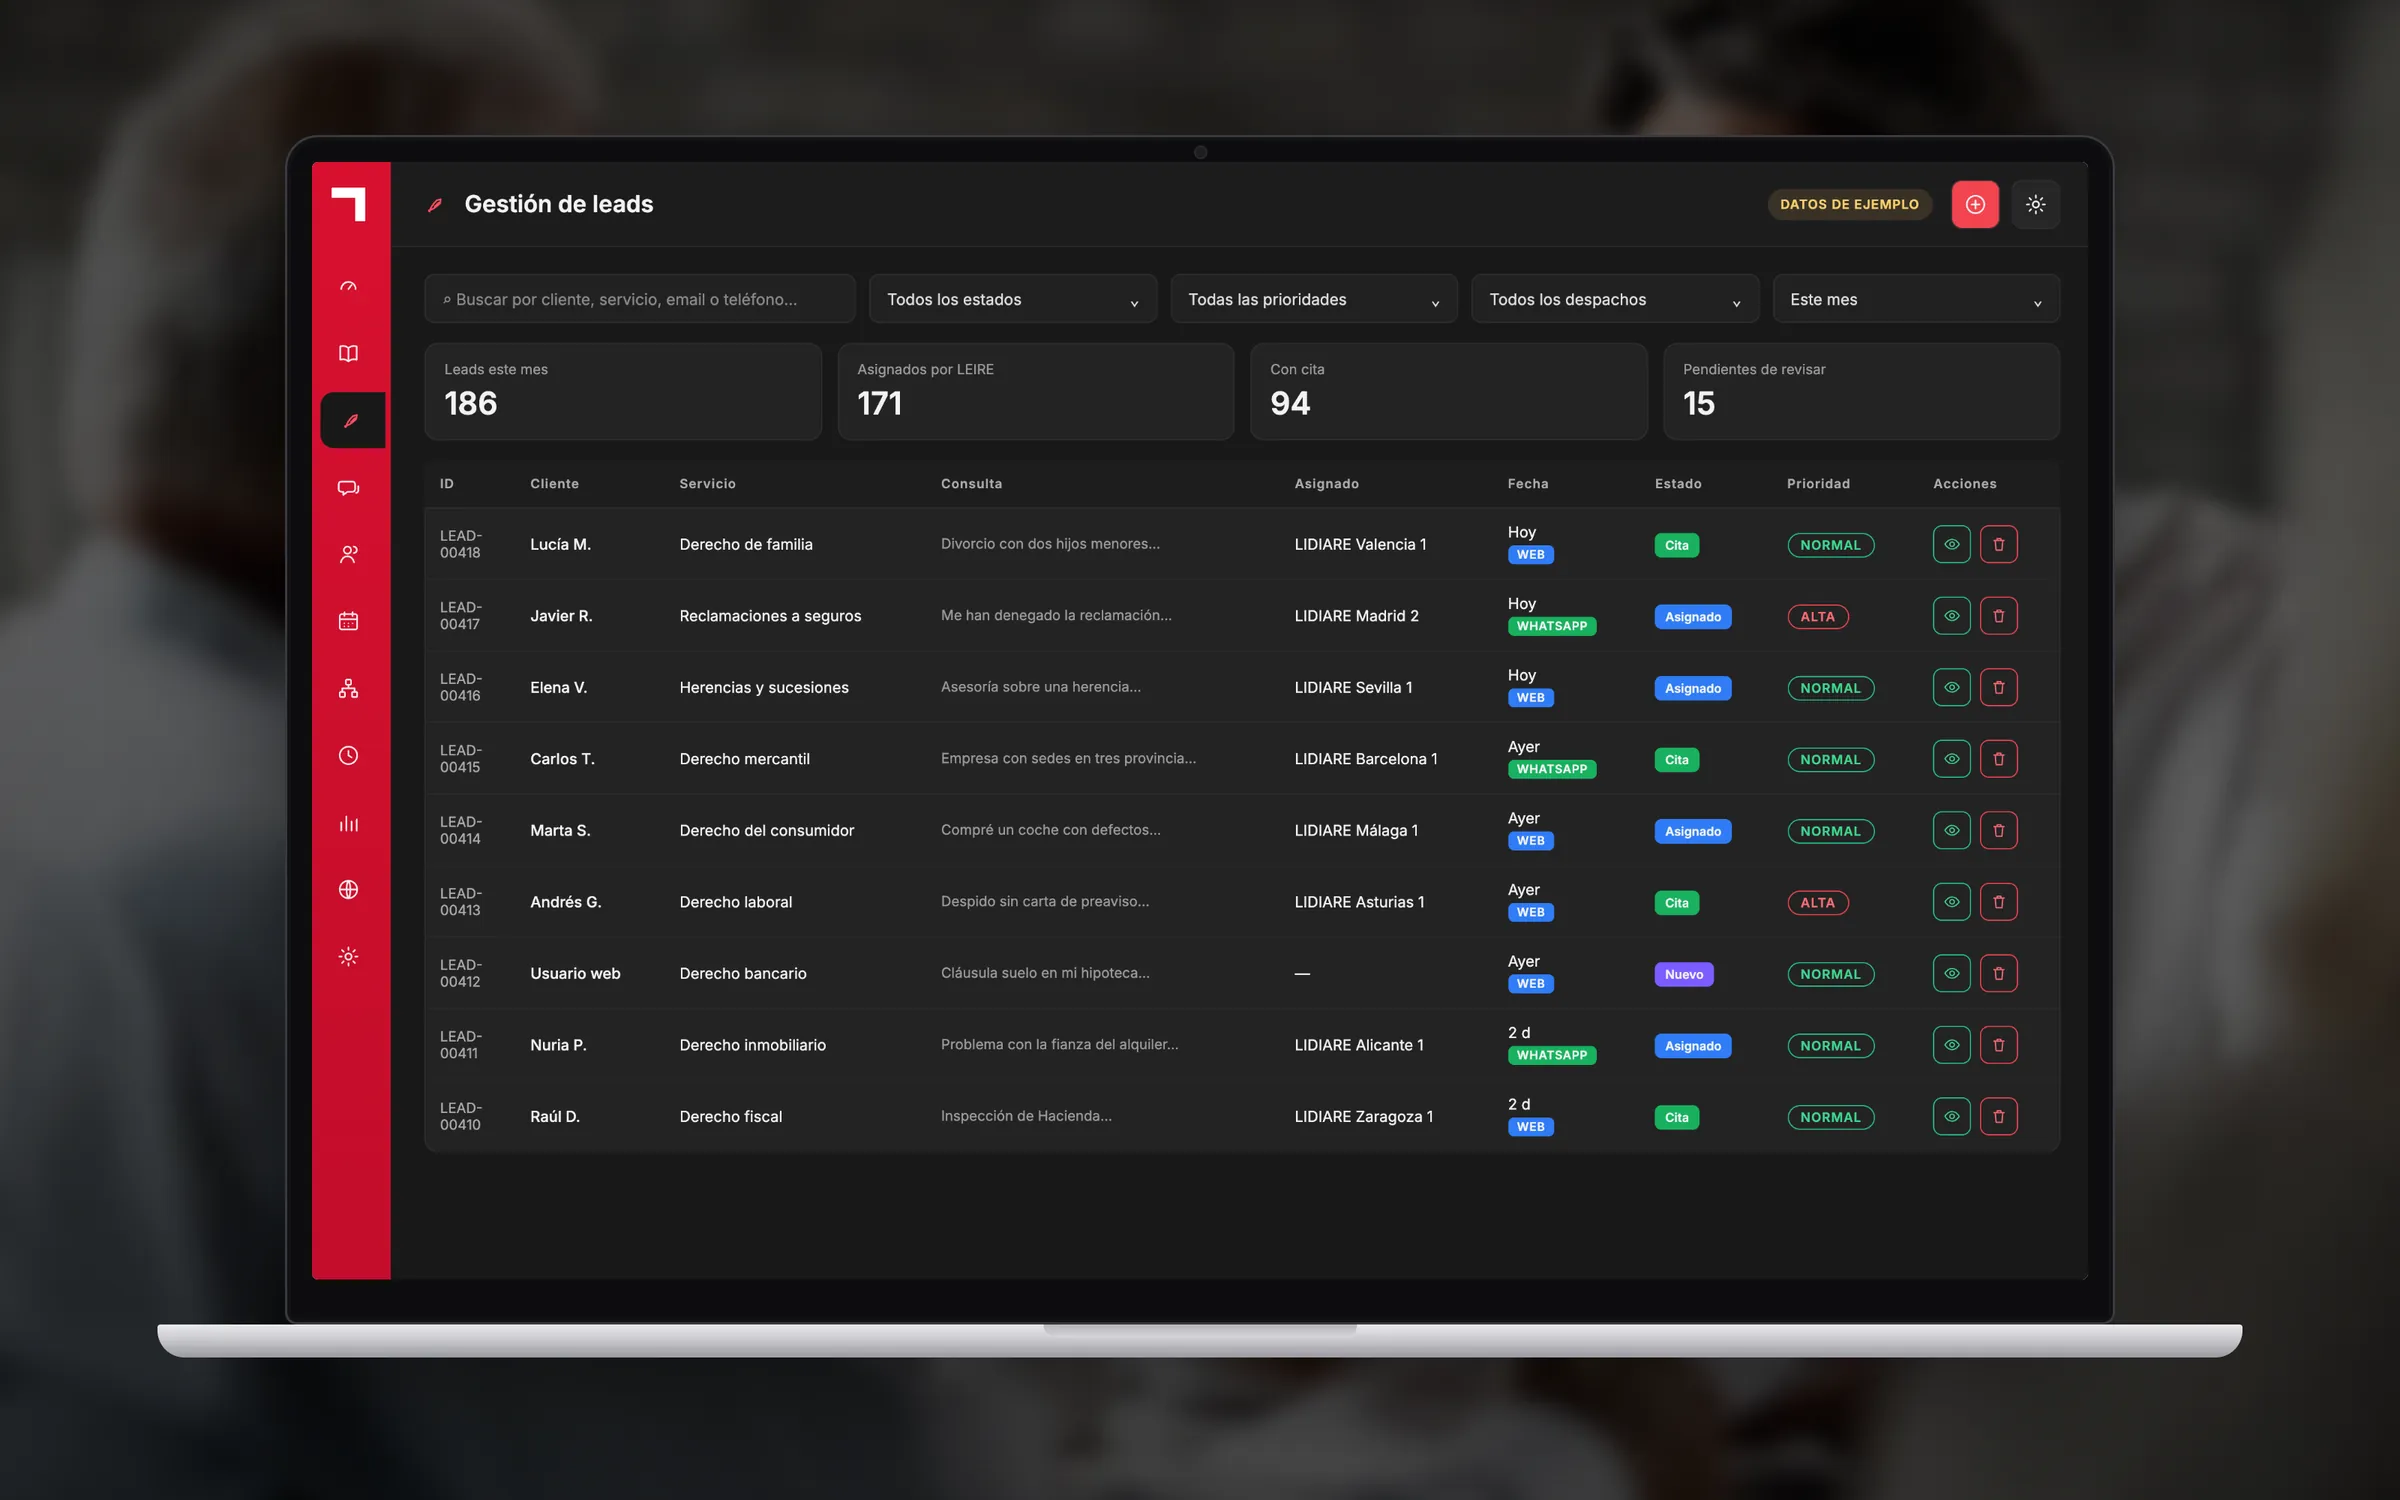View details of Lucía M. lead
The image size is (2400, 1500).
[x=1951, y=545]
